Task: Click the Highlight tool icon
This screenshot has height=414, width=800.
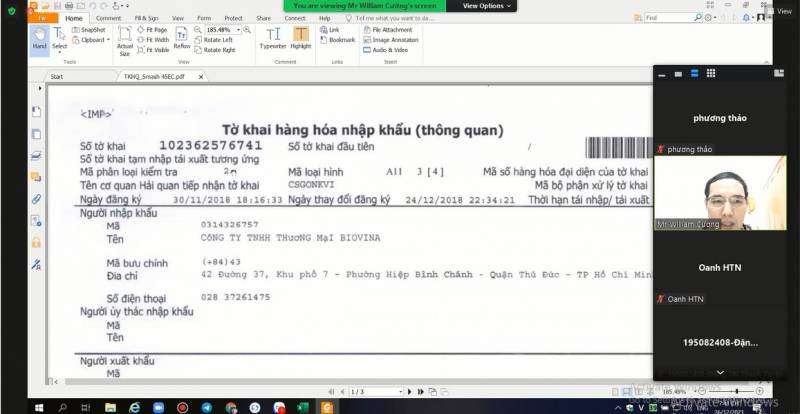Action: (301, 38)
